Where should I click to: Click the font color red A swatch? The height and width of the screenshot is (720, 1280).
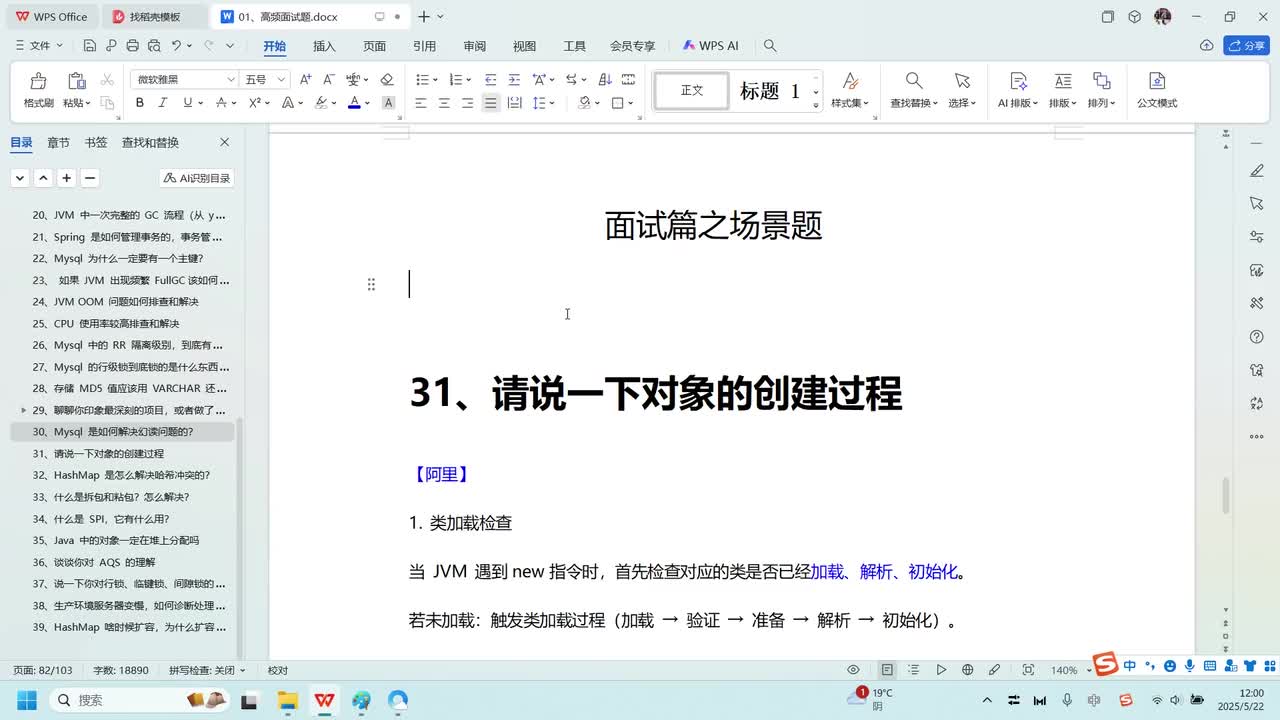353,103
